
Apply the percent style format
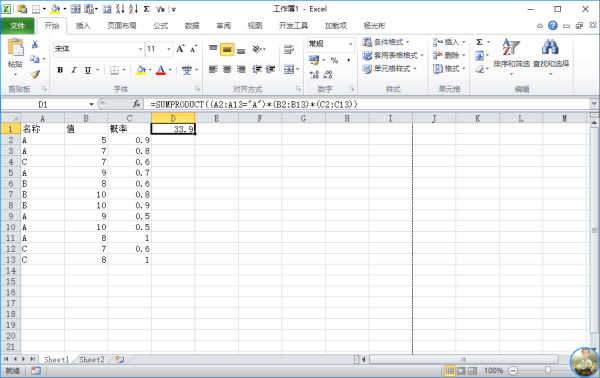334,60
